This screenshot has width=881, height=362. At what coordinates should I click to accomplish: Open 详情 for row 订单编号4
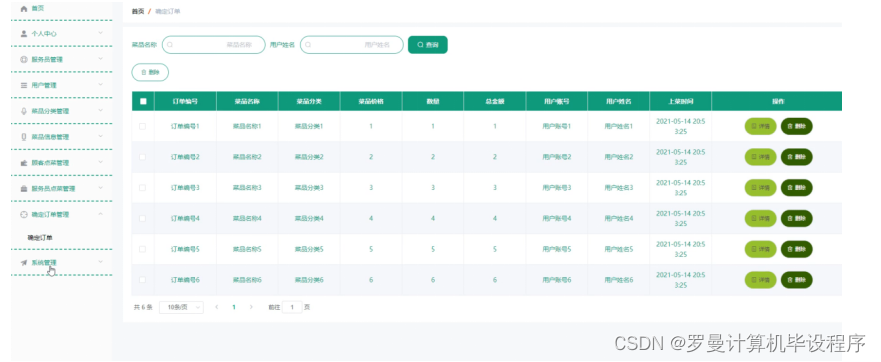tap(760, 218)
